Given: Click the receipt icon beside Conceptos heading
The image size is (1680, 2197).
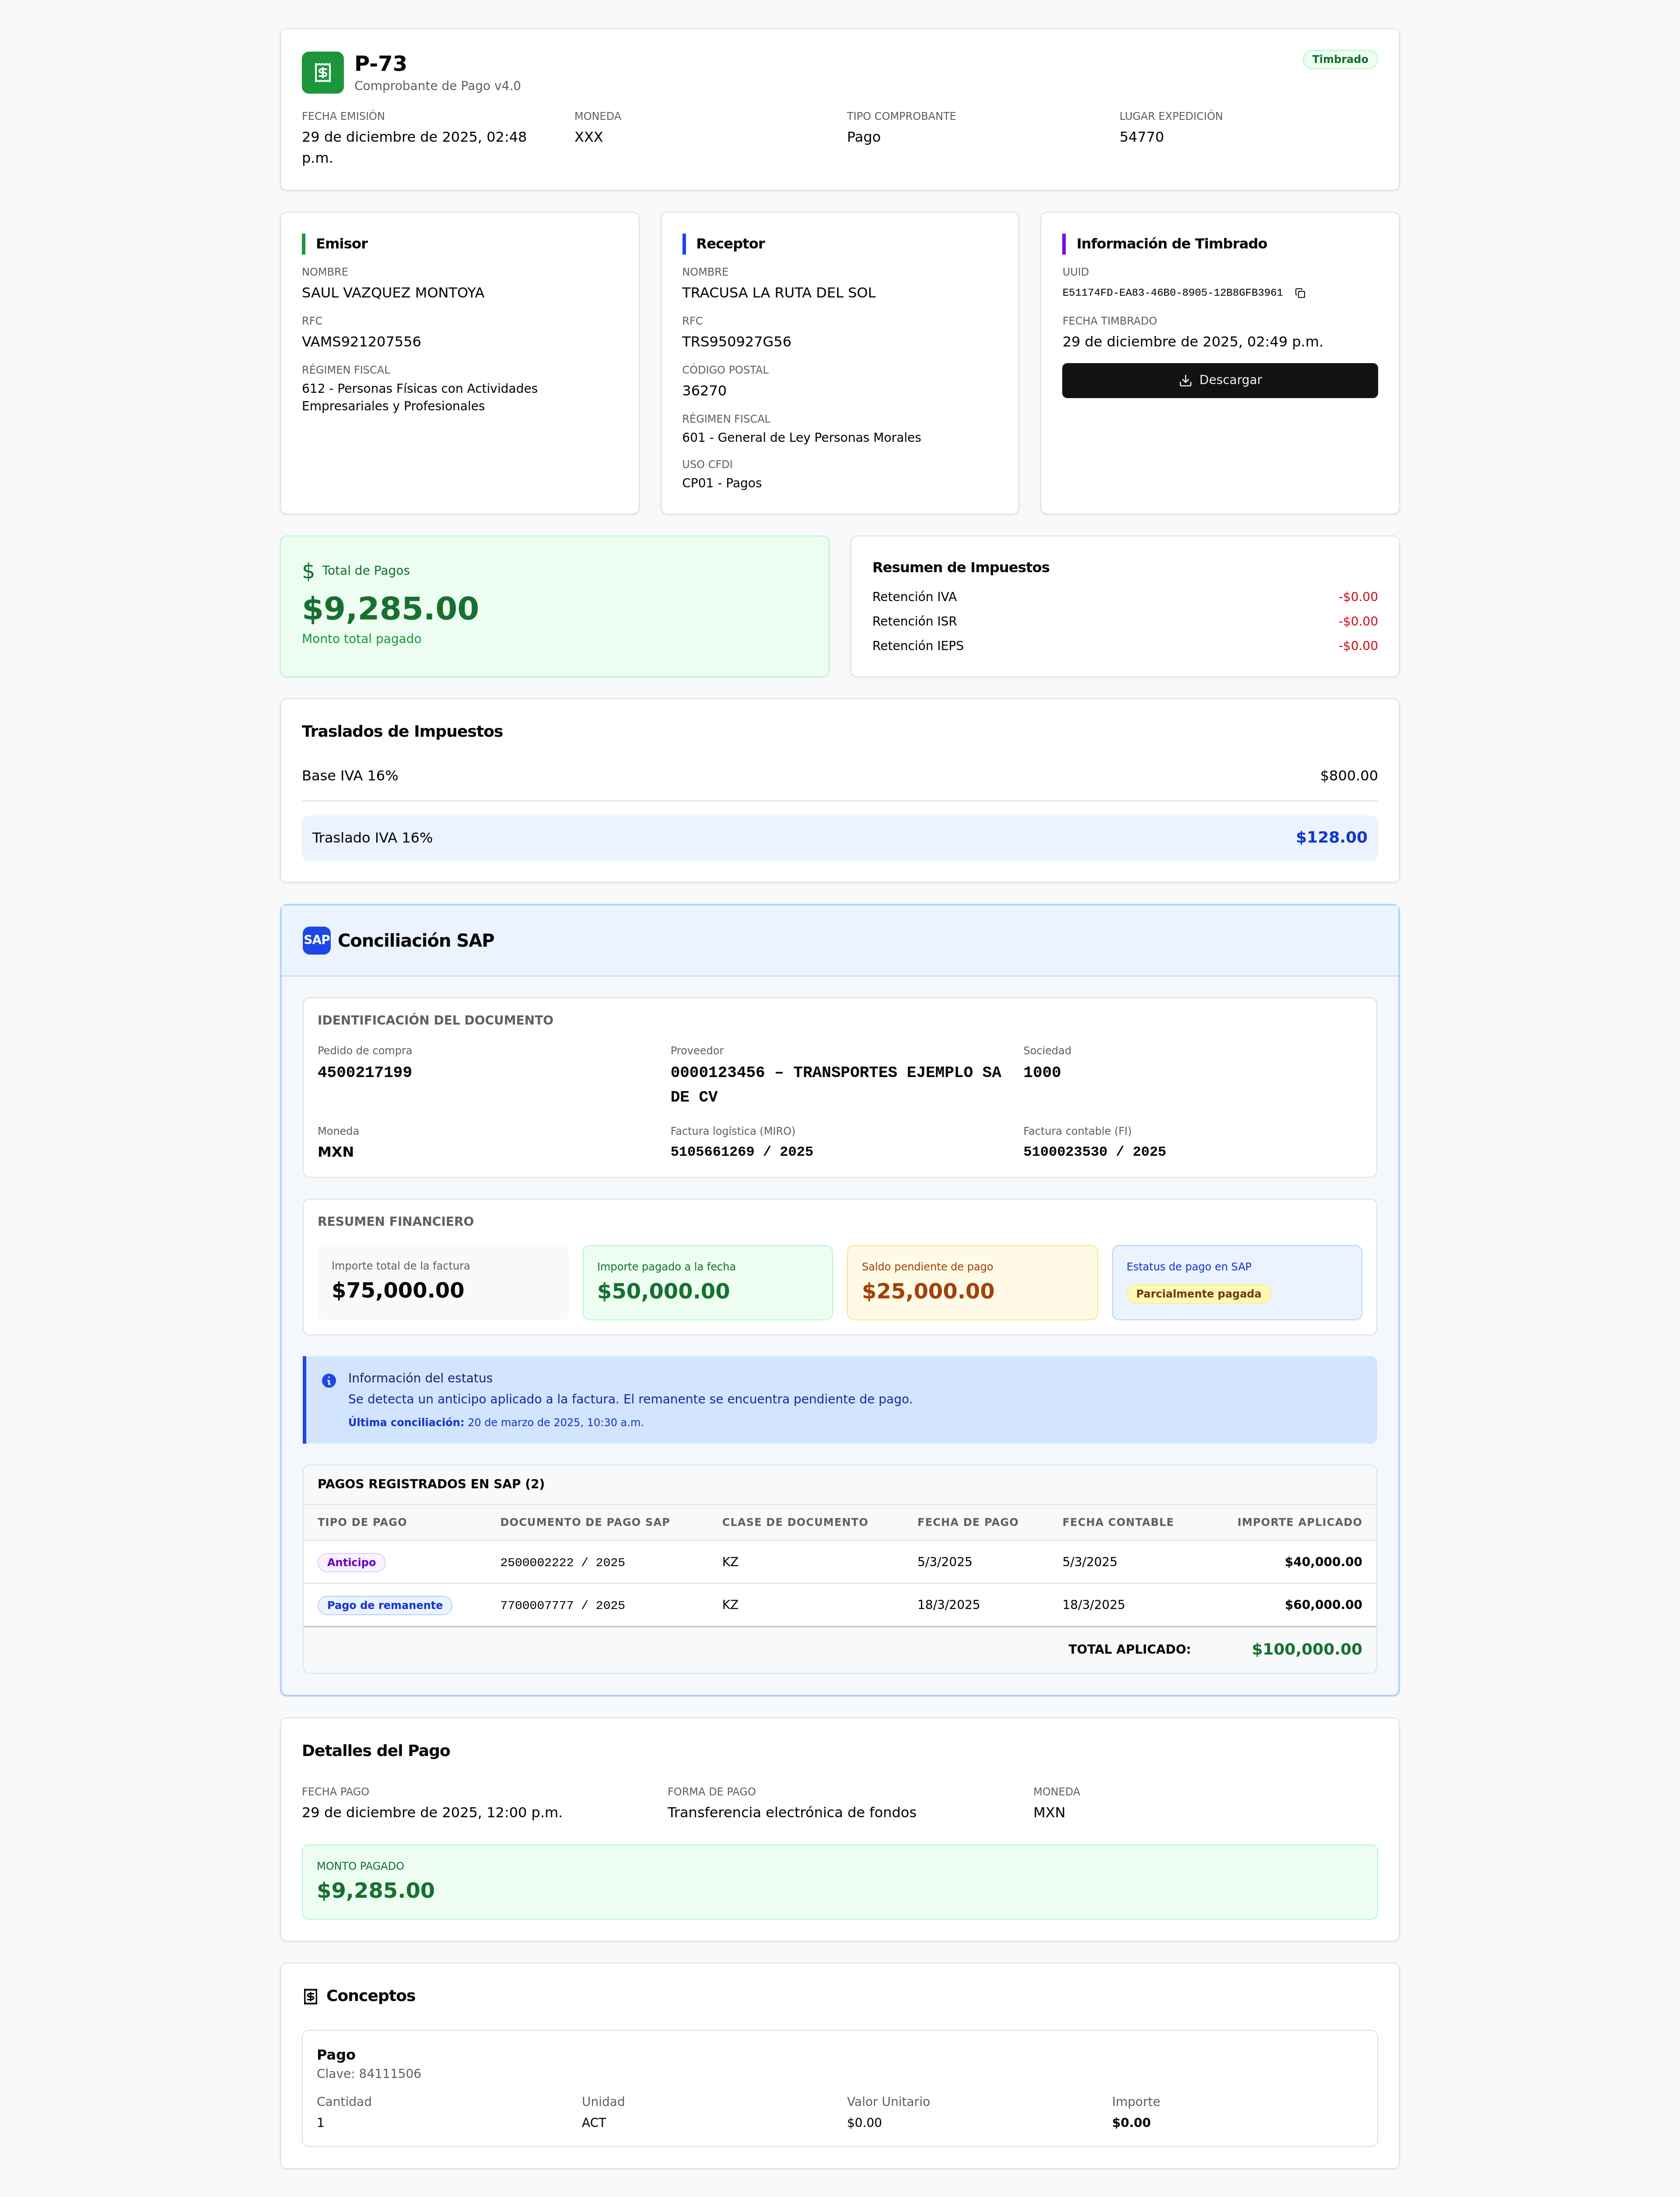Looking at the screenshot, I should point(310,1996).
